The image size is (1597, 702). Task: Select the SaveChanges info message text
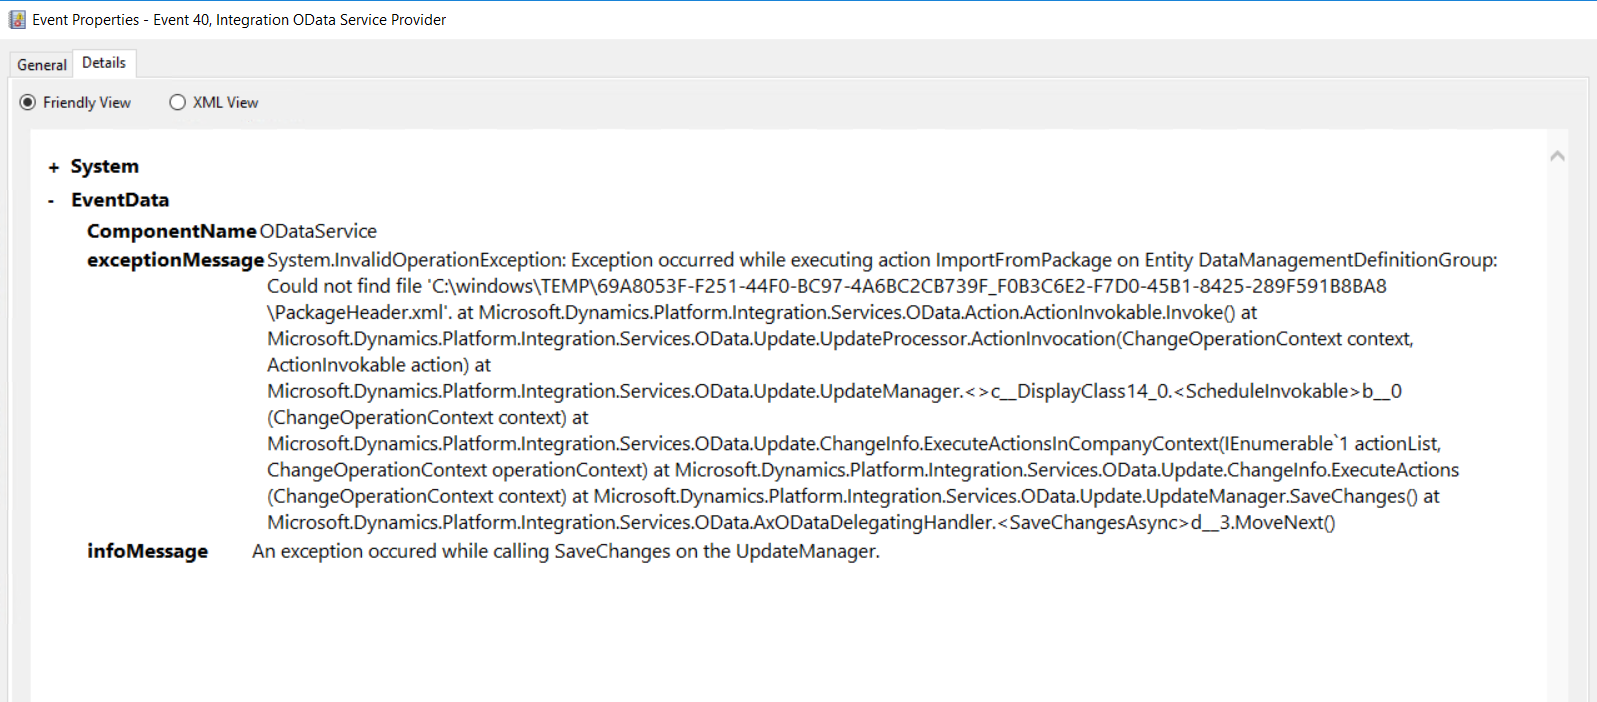coord(566,551)
